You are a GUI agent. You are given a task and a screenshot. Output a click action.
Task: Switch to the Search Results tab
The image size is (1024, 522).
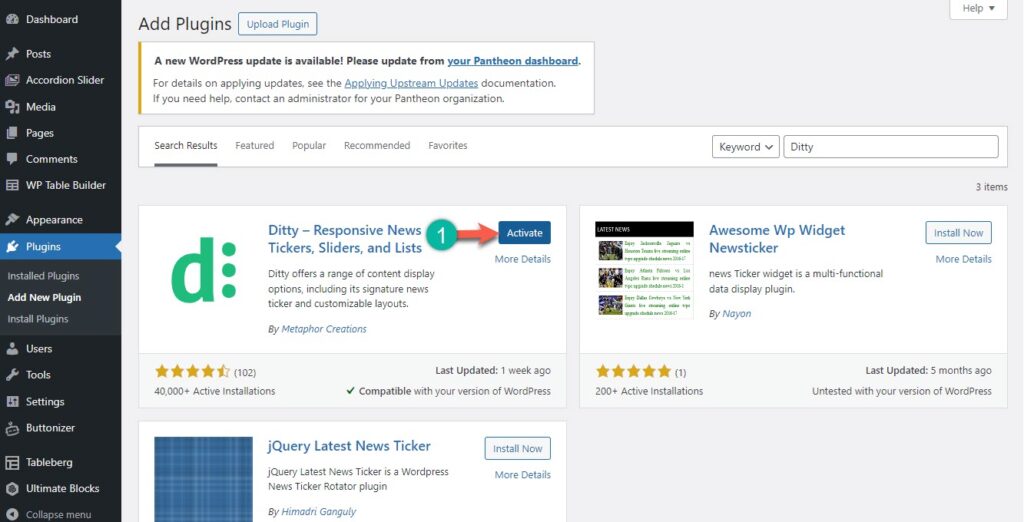(x=185, y=146)
